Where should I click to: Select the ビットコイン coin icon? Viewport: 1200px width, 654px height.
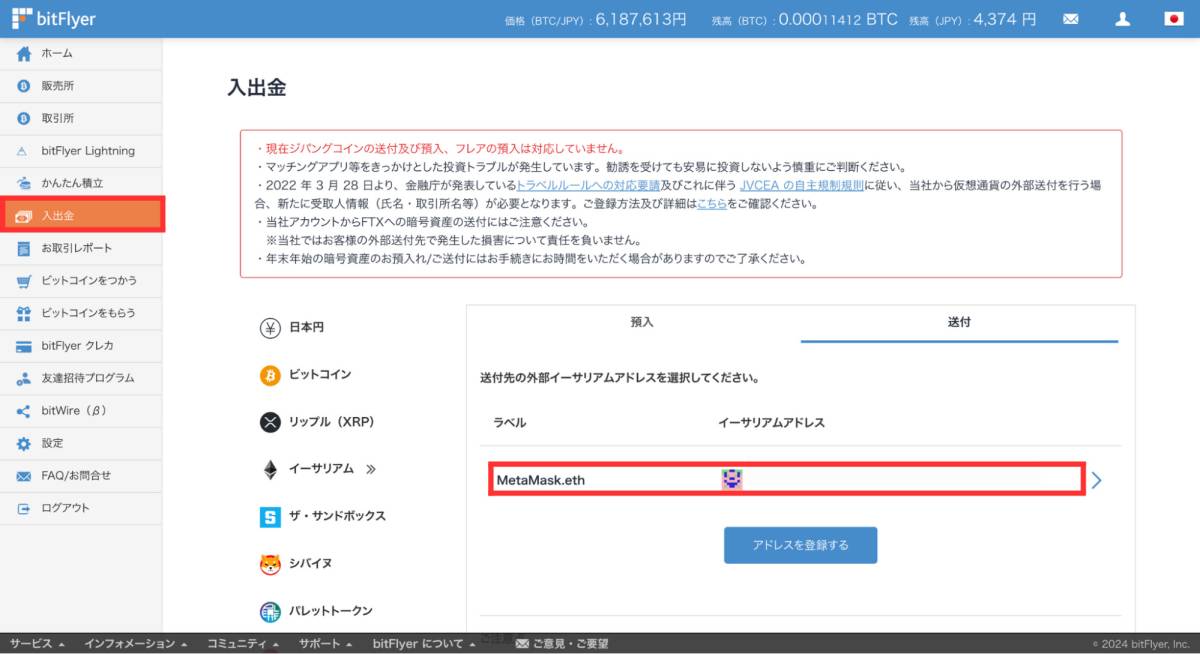(x=270, y=375)
